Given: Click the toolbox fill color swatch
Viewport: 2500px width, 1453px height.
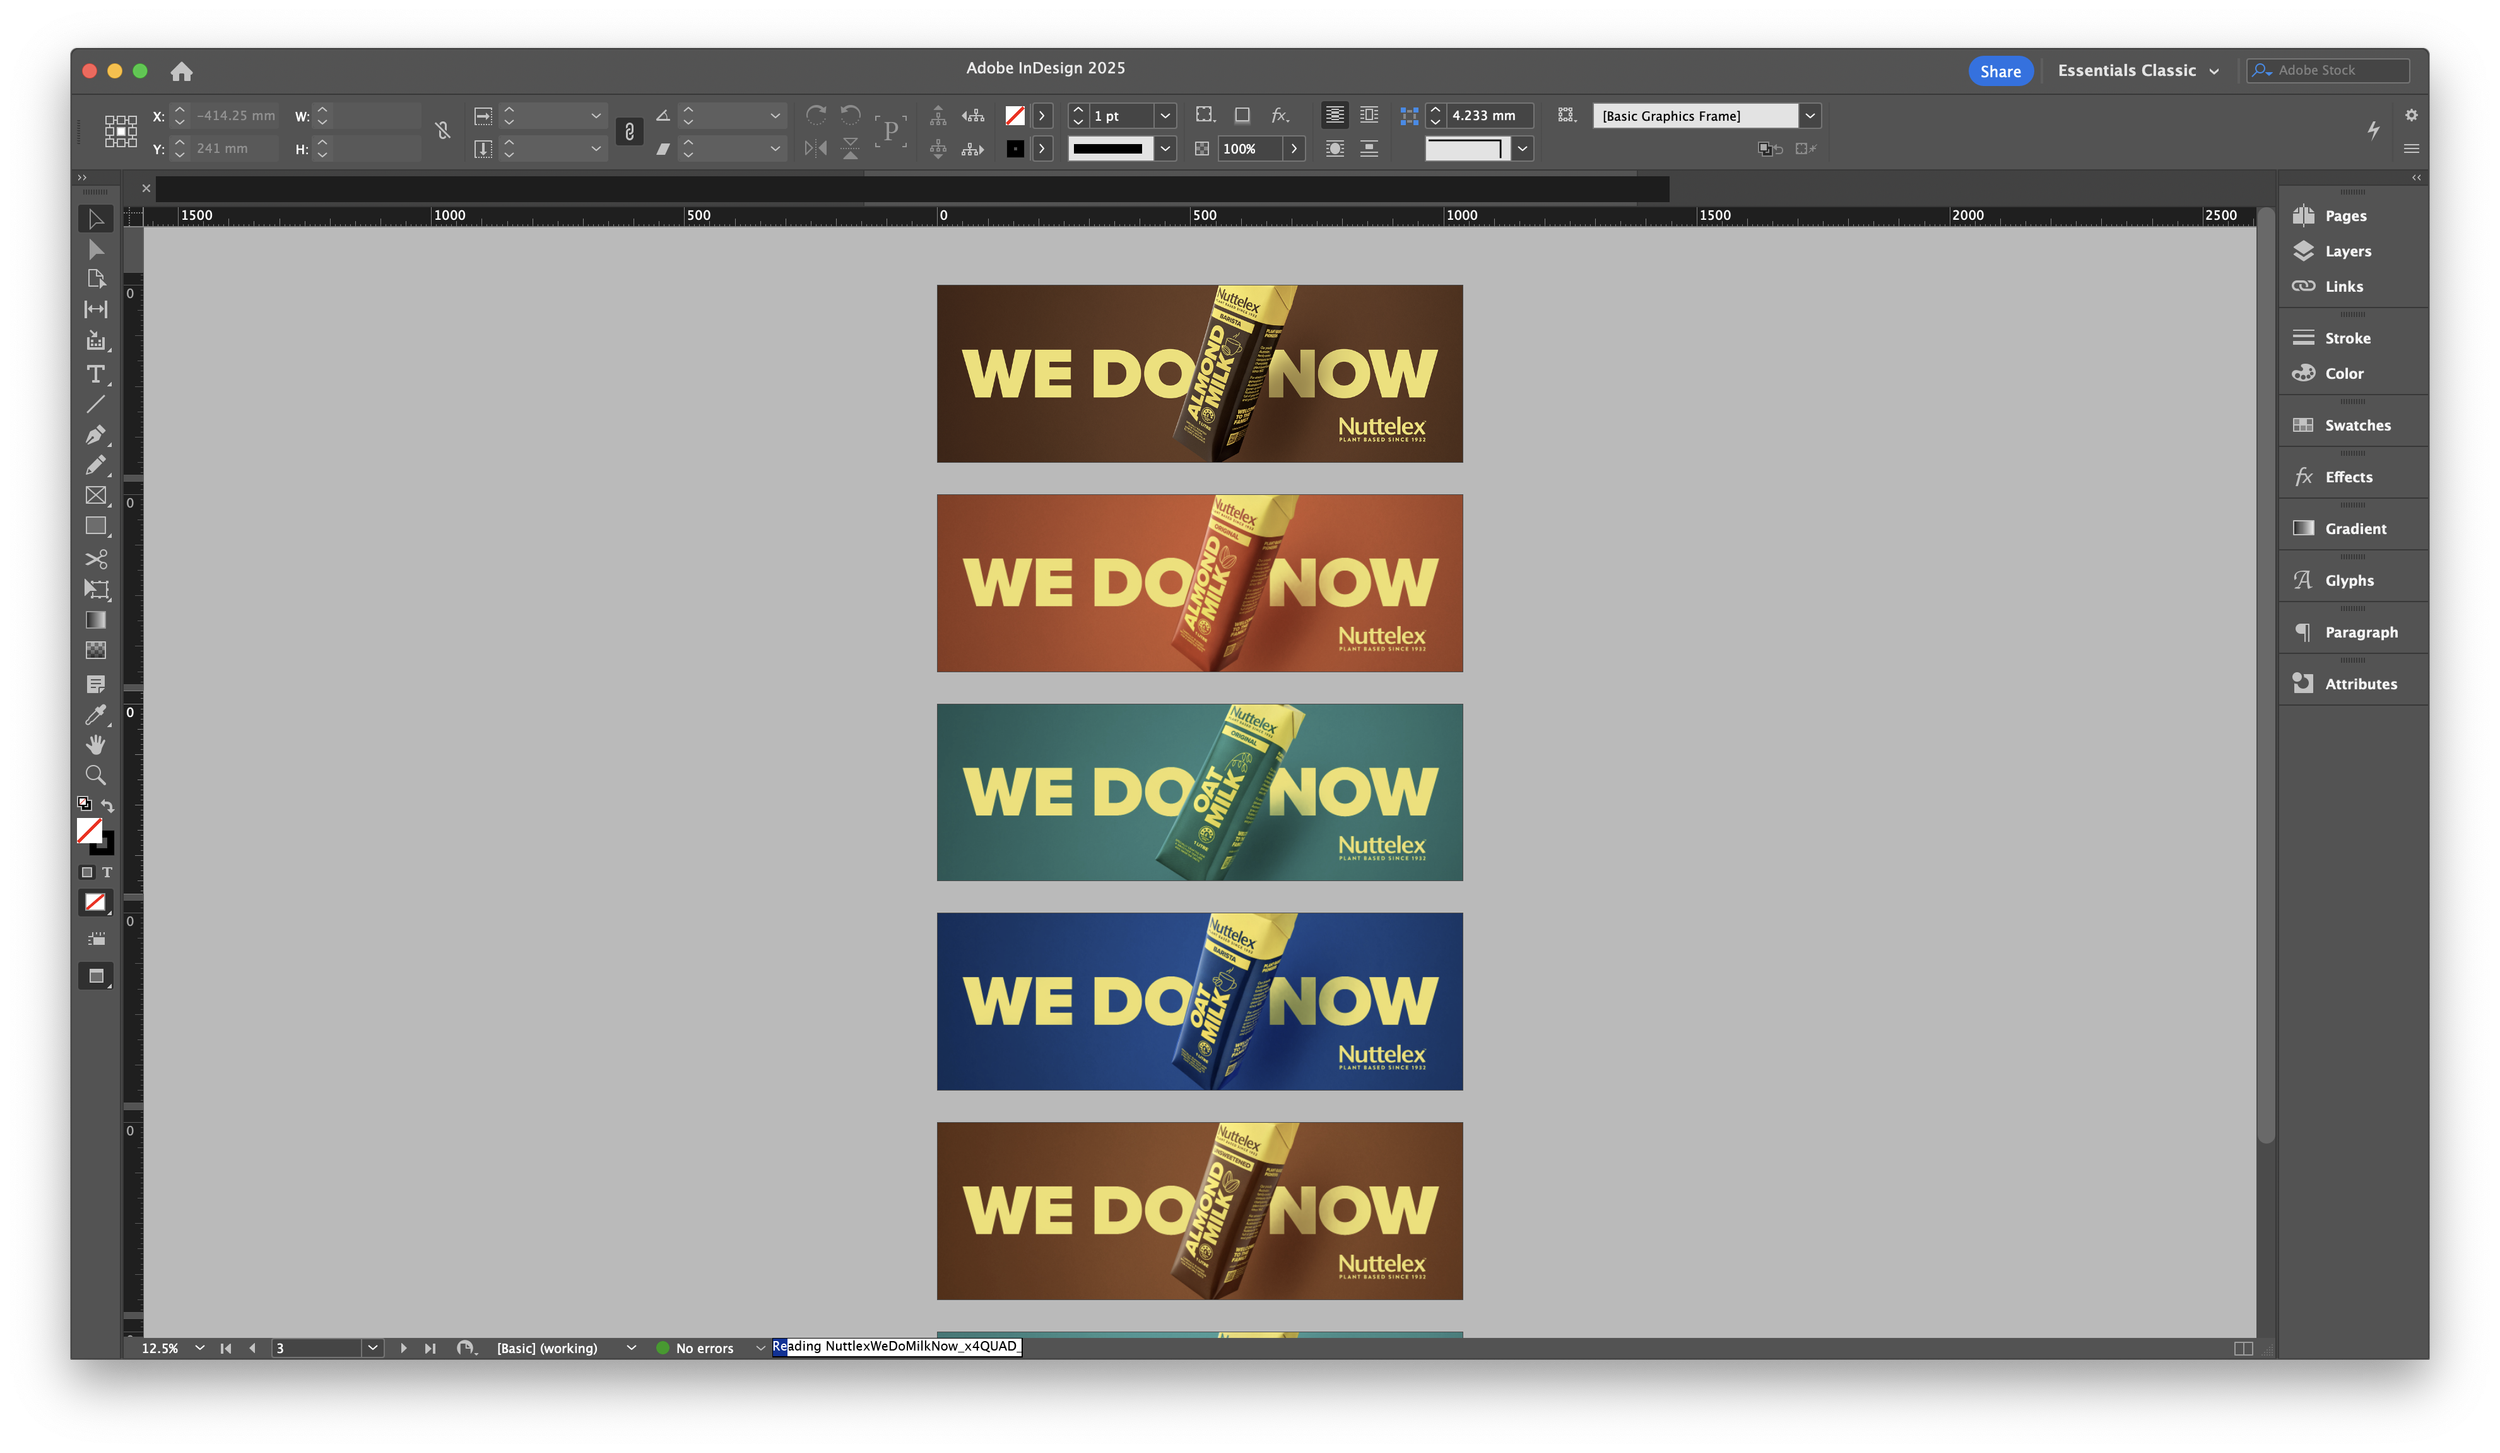Looking at the screenshot, I should [x=89, y=830].
